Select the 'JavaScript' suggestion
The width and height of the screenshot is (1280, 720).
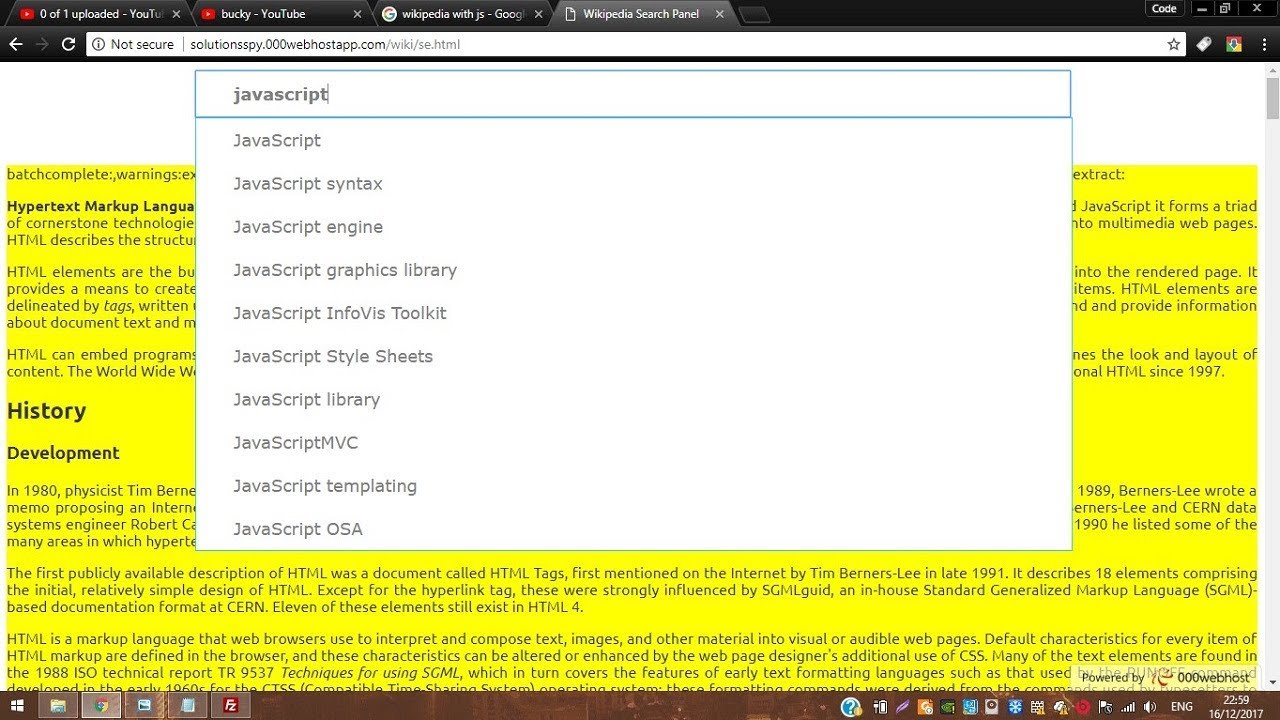point(633,140)
